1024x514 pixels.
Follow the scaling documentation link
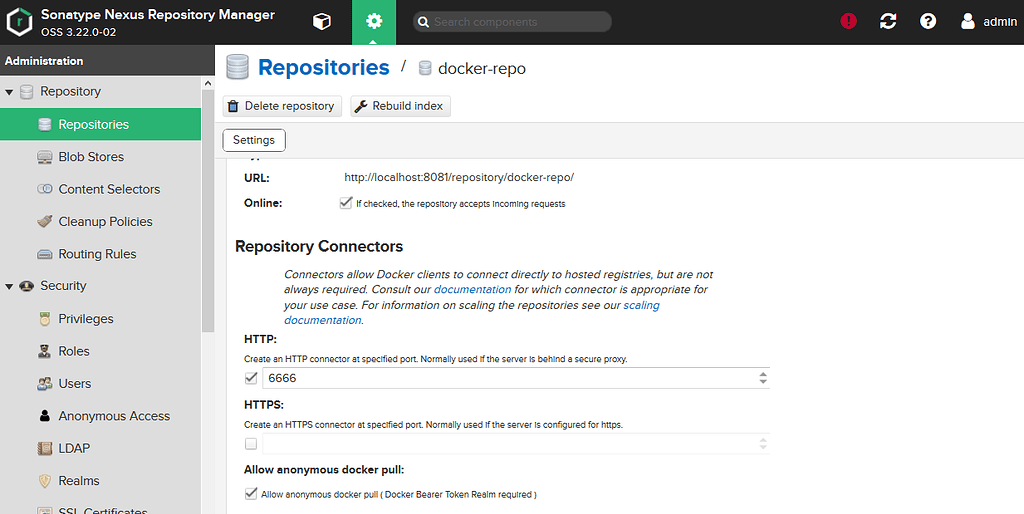click(641, 305)
